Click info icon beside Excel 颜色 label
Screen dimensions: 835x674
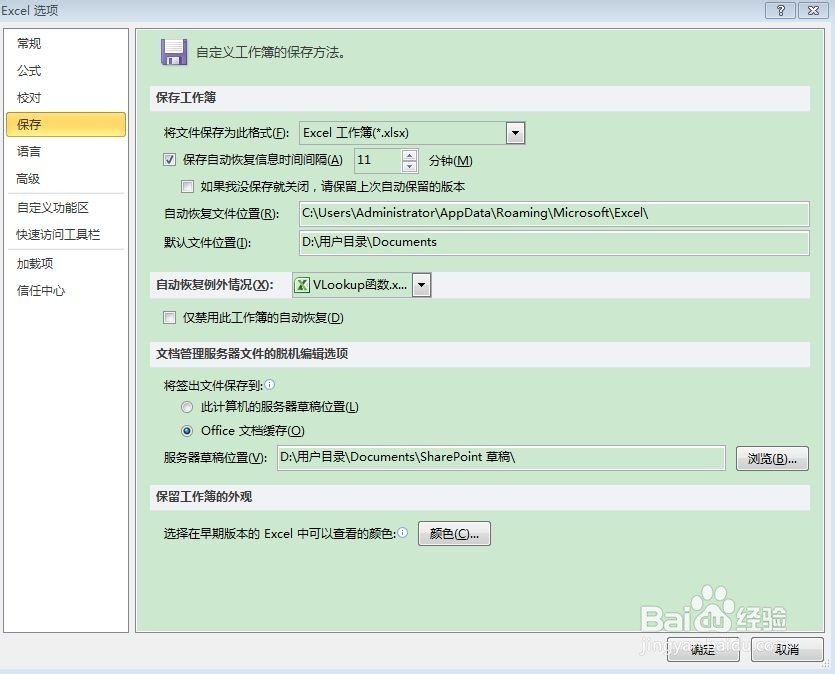click(x=403, y=532)
